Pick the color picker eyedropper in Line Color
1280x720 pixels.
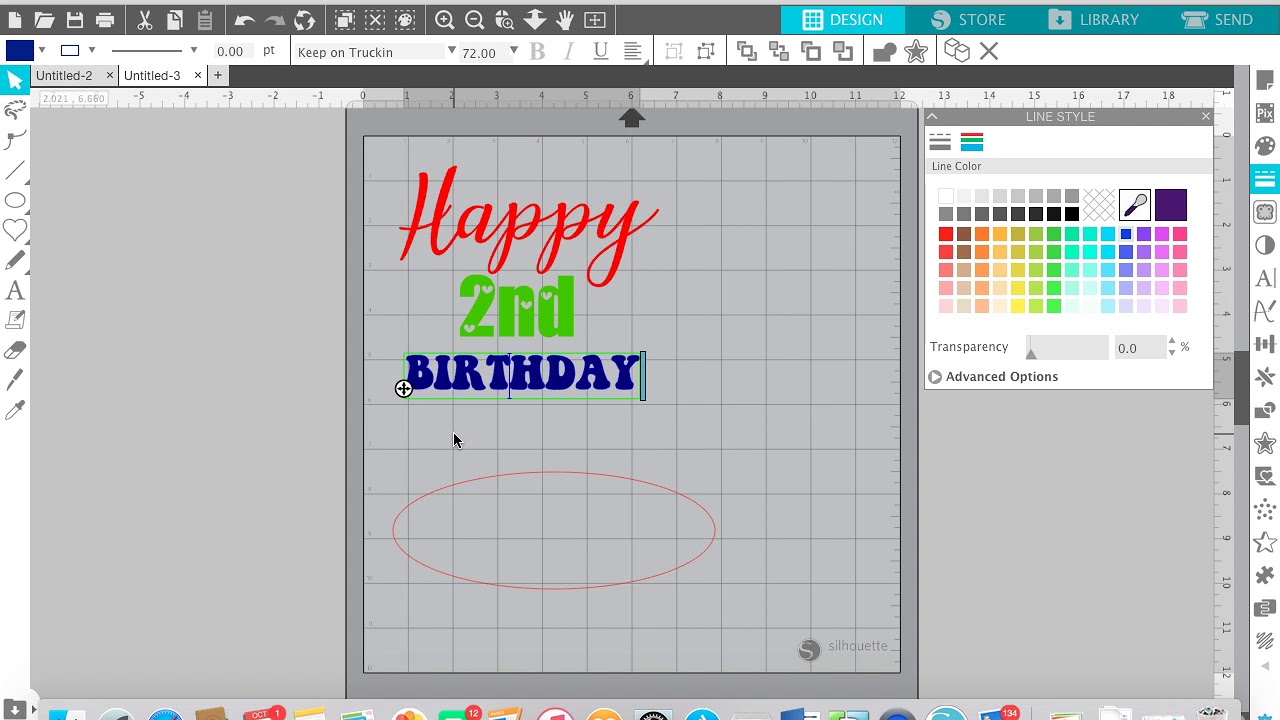tap(1135, 205)
